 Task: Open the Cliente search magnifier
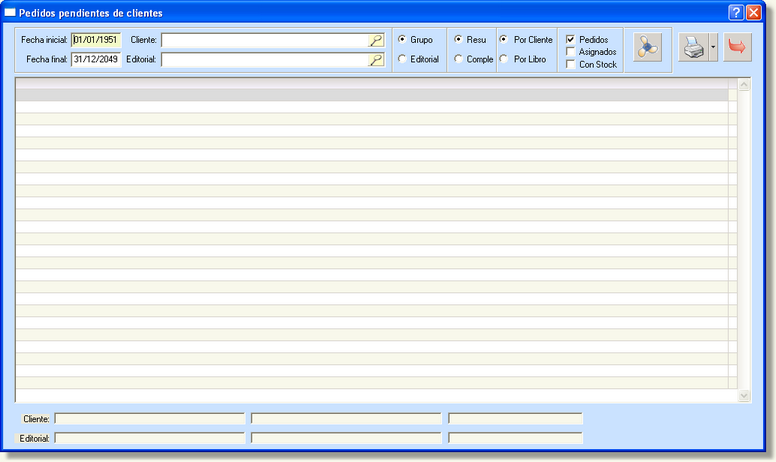[x=376, y=41]
